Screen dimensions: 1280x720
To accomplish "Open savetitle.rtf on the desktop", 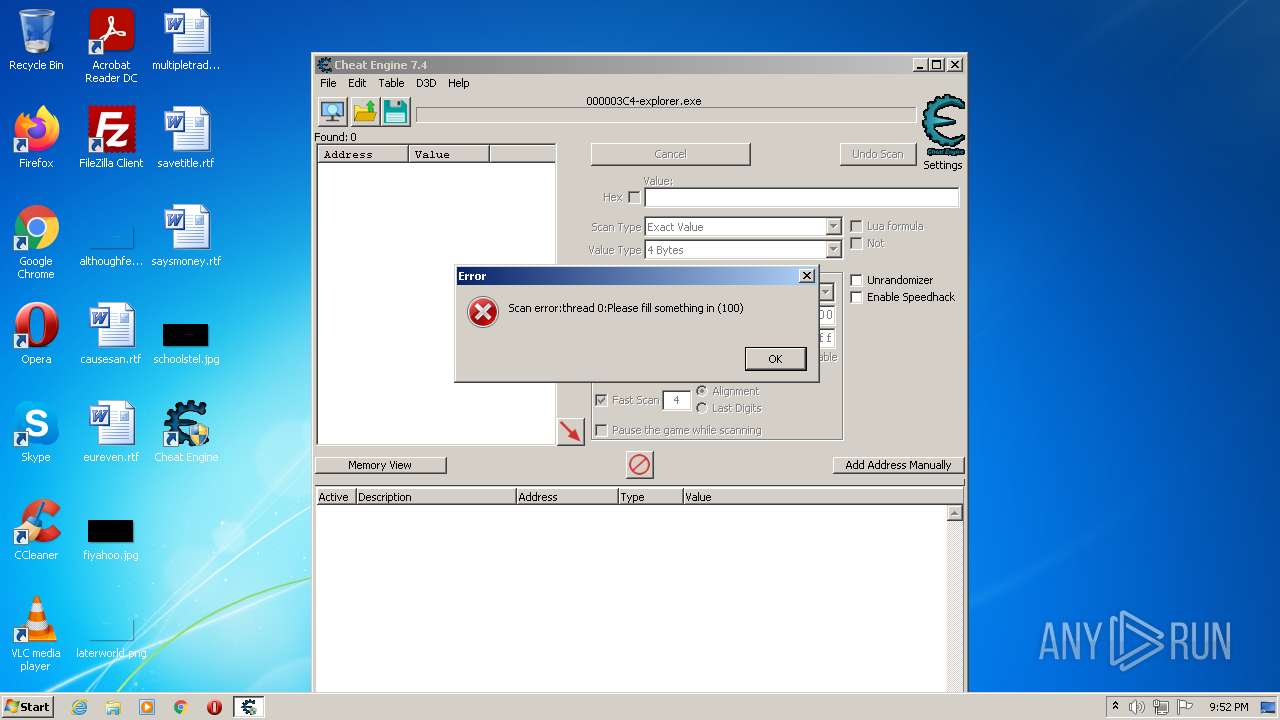I will click(186, 138).
